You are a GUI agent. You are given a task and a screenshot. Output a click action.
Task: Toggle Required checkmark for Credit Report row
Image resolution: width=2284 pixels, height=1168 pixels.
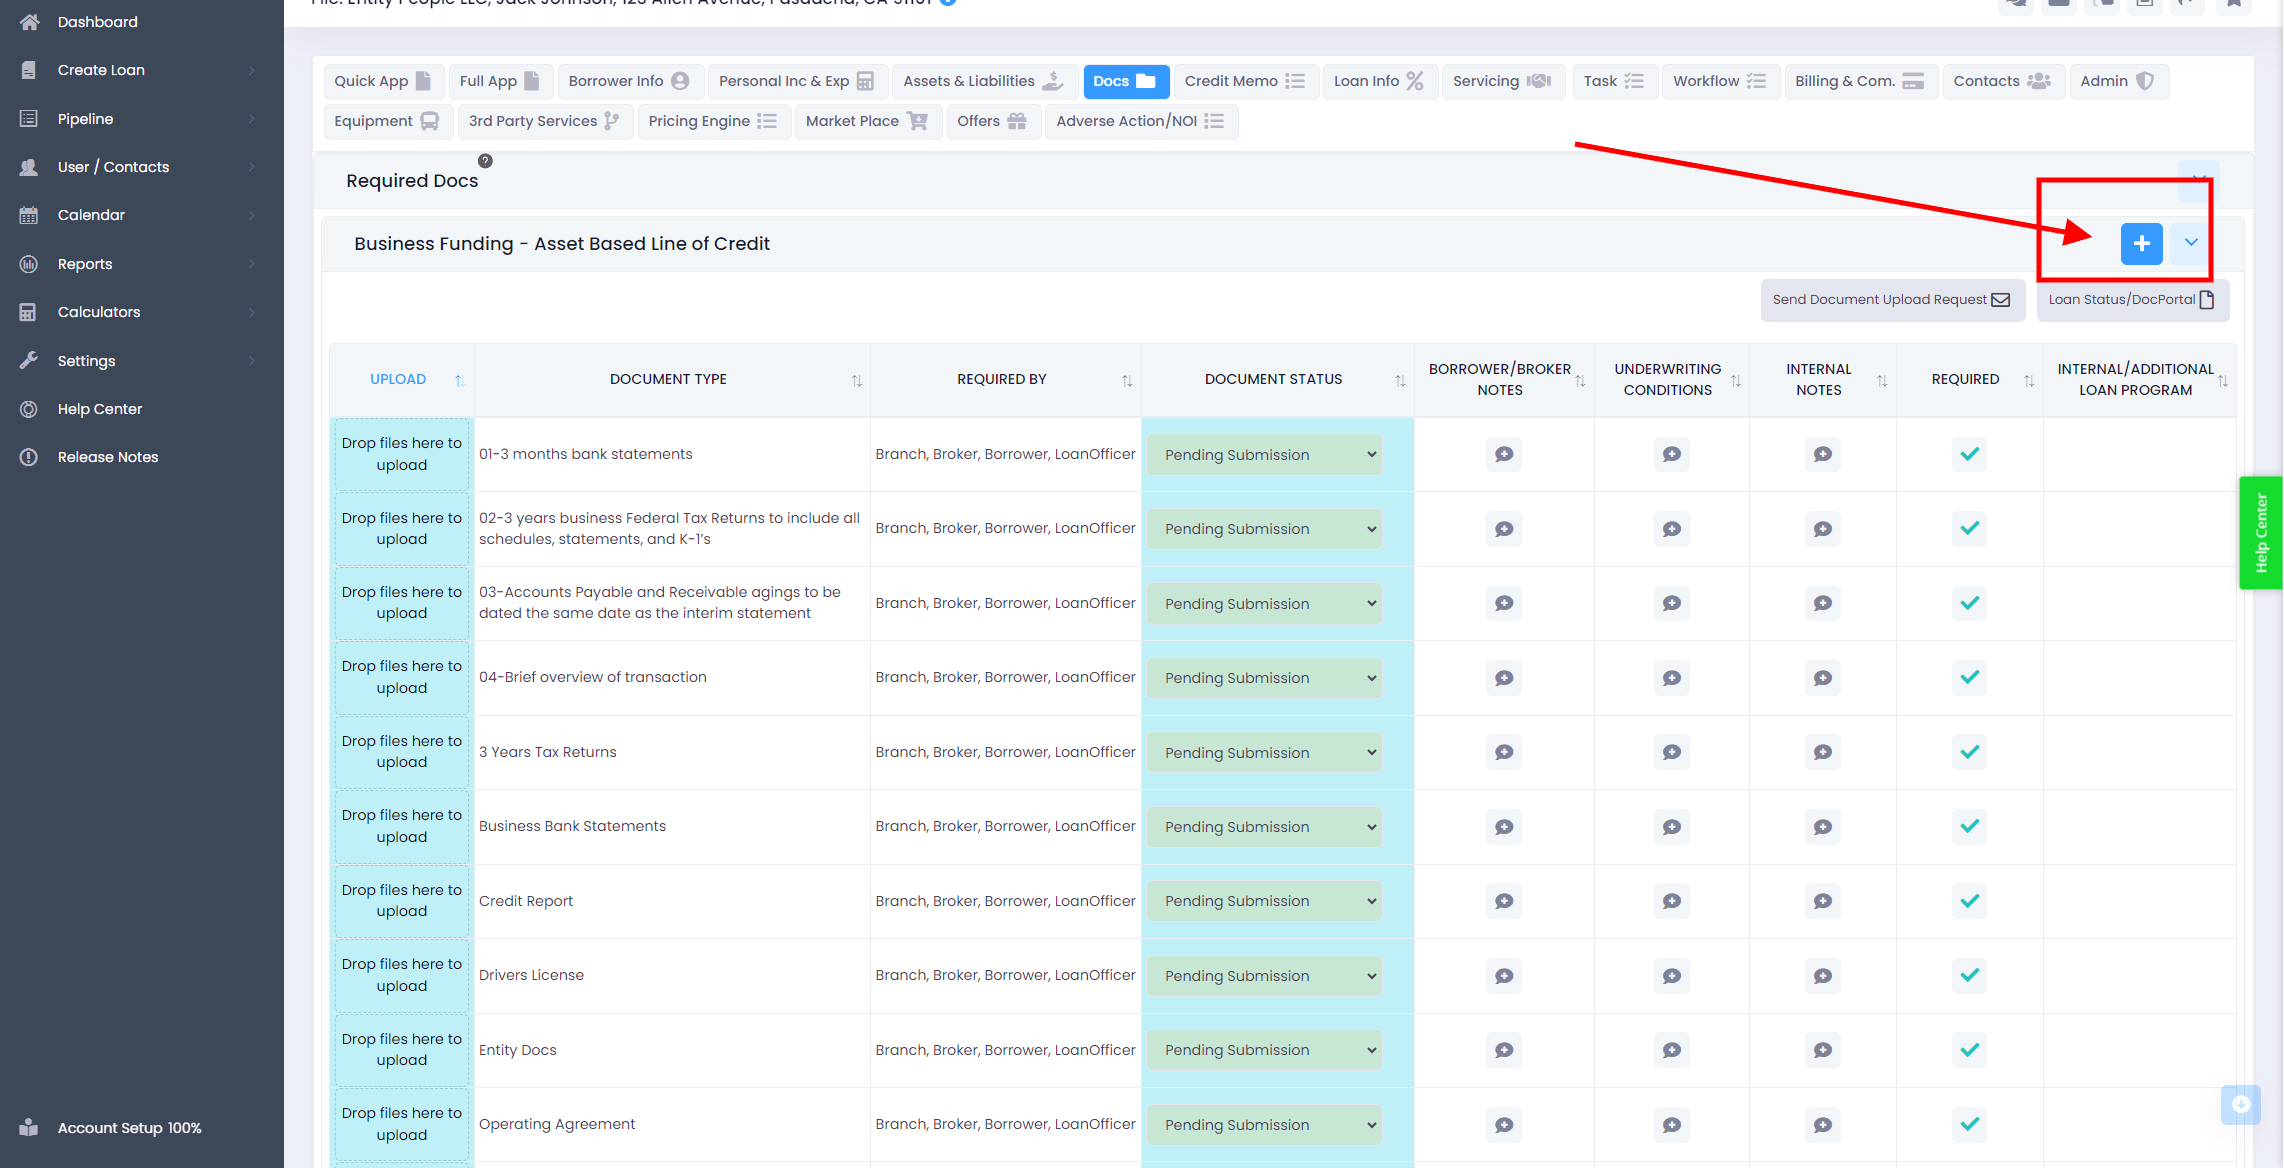(1969, 900)
